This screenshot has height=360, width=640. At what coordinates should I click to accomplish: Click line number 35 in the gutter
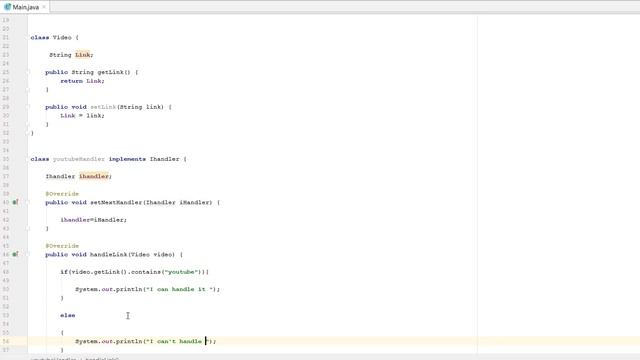point(6,159)
